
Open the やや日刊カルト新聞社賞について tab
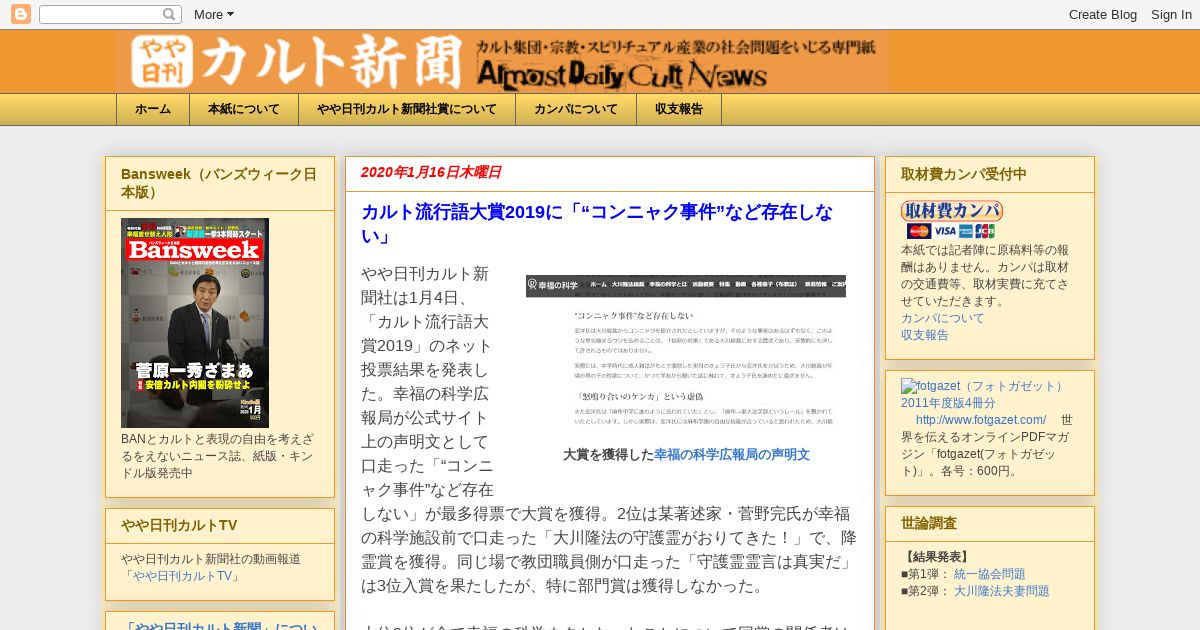407,109
